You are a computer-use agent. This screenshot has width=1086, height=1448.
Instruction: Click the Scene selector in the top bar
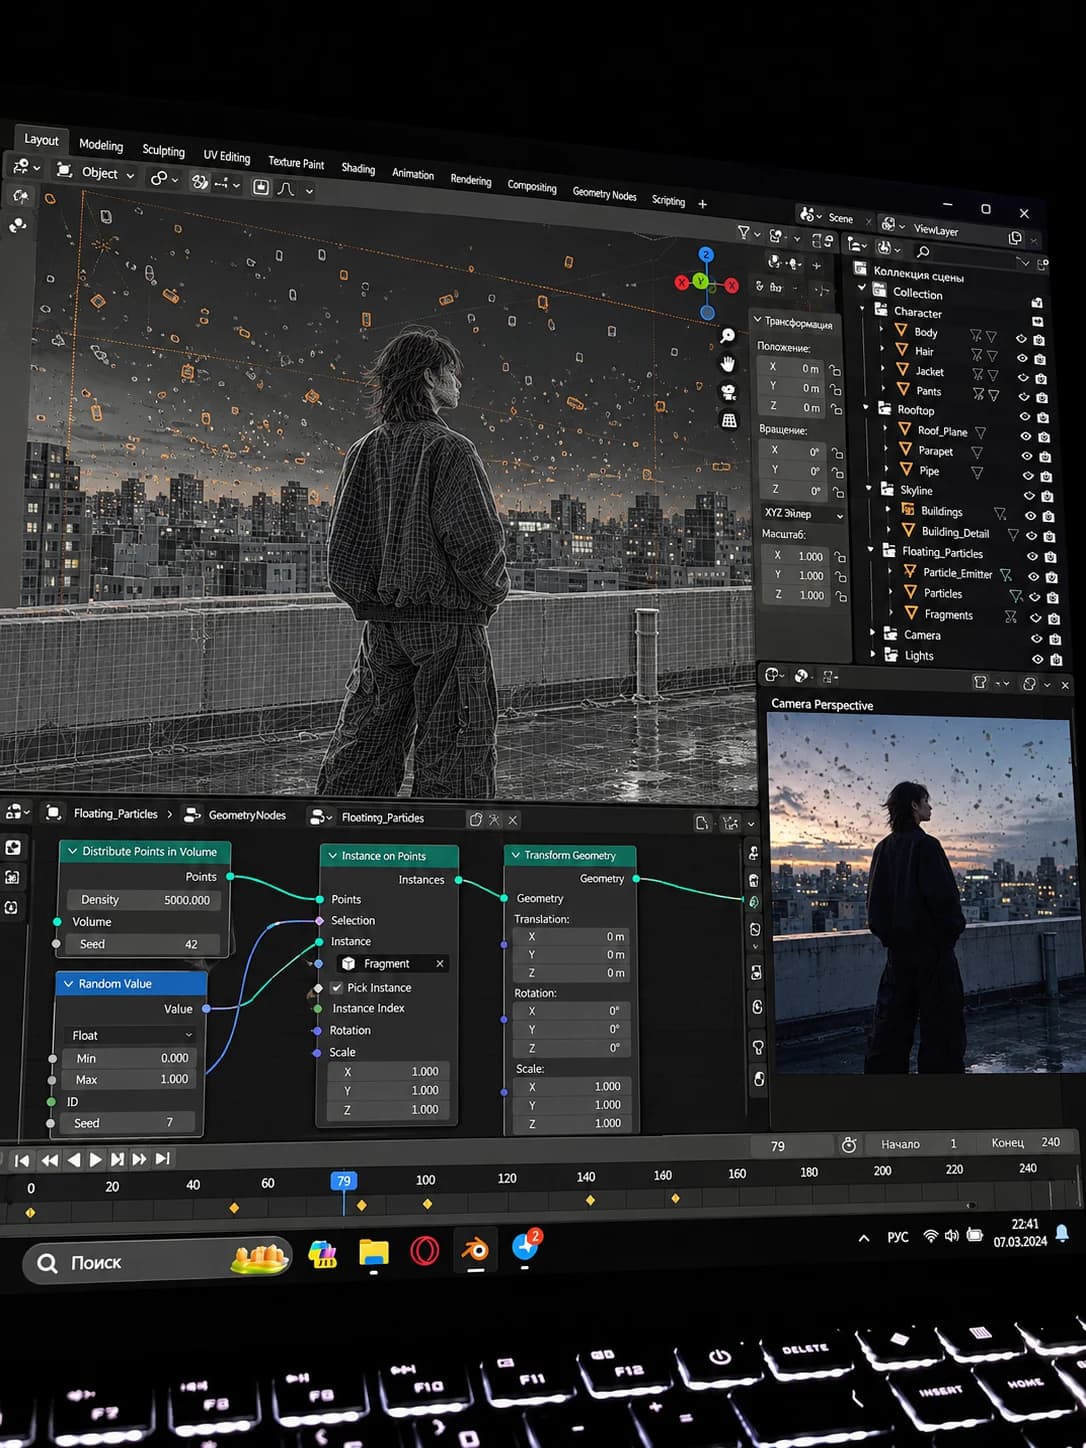pos(833,217)
